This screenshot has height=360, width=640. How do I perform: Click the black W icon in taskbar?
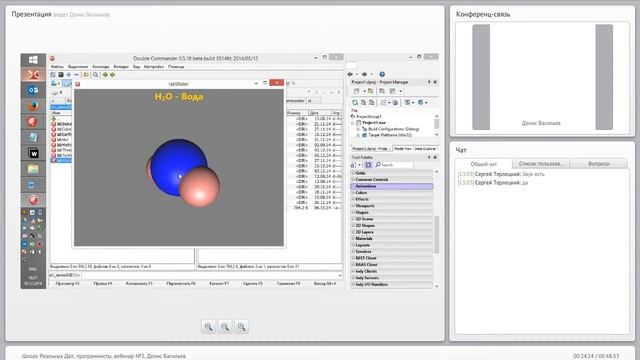[x=33, y=153]
